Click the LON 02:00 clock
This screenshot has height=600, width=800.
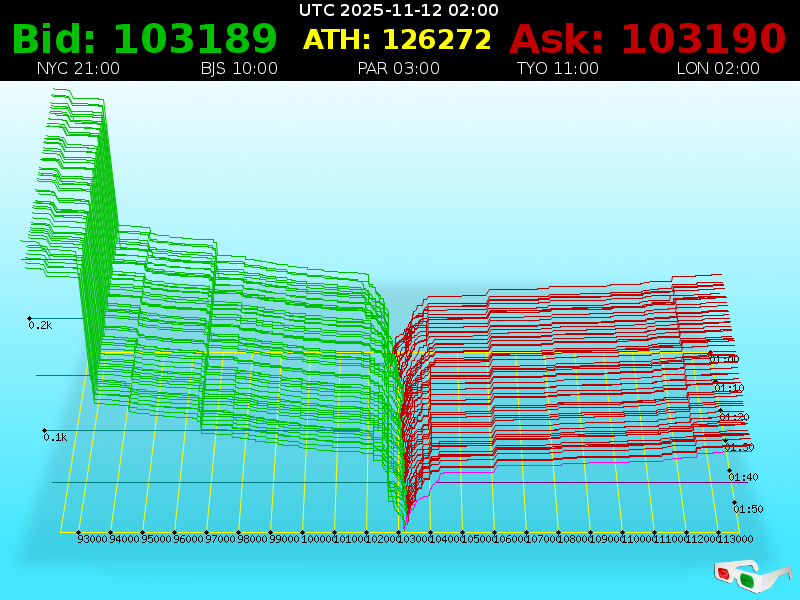pyautogui.click(x=718, y=69)
